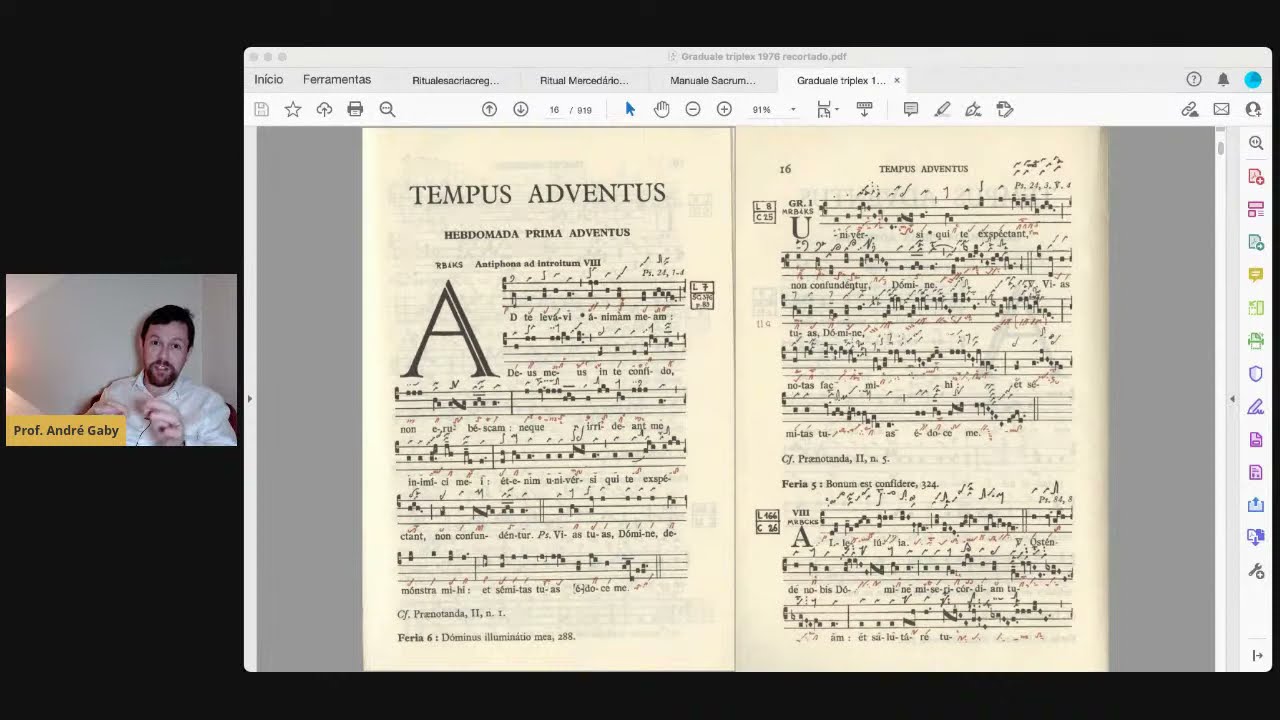The width and height of the screenshot is (1280, 720).
Task: Click the HEBDOMADA PRIMA ADVENTUS heading
Action: (537, 233)
